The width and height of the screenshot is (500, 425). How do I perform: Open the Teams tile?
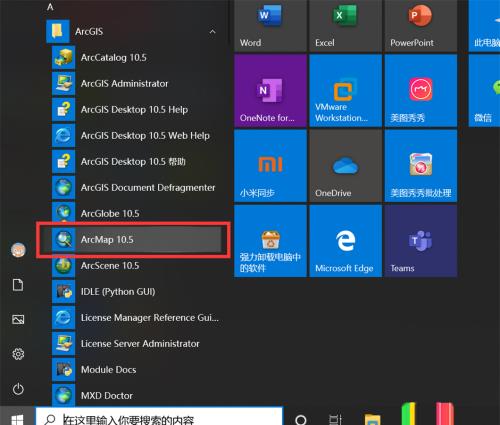point(421,241)
